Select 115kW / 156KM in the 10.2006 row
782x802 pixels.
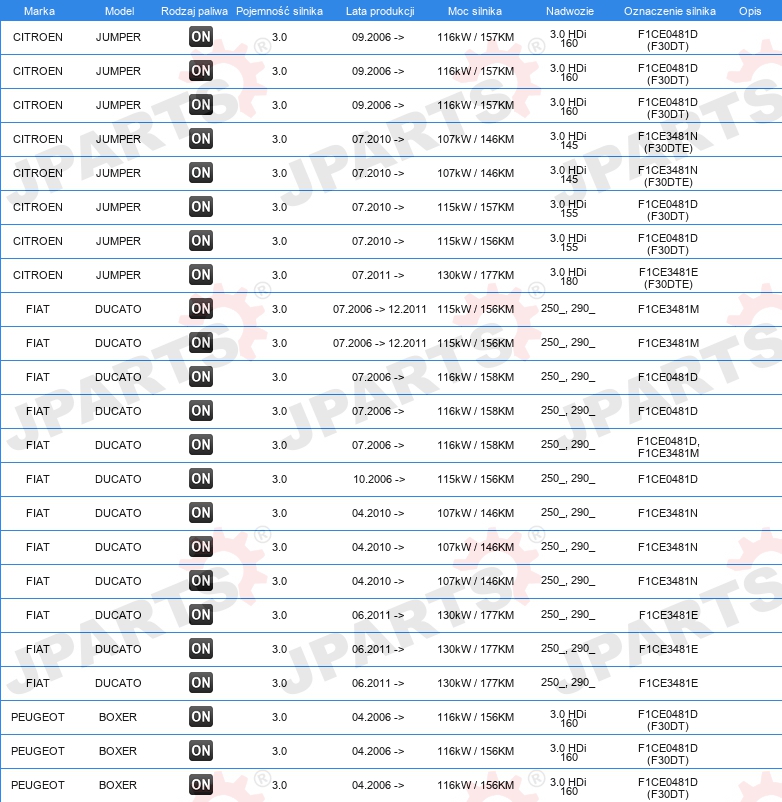point(476,479)
